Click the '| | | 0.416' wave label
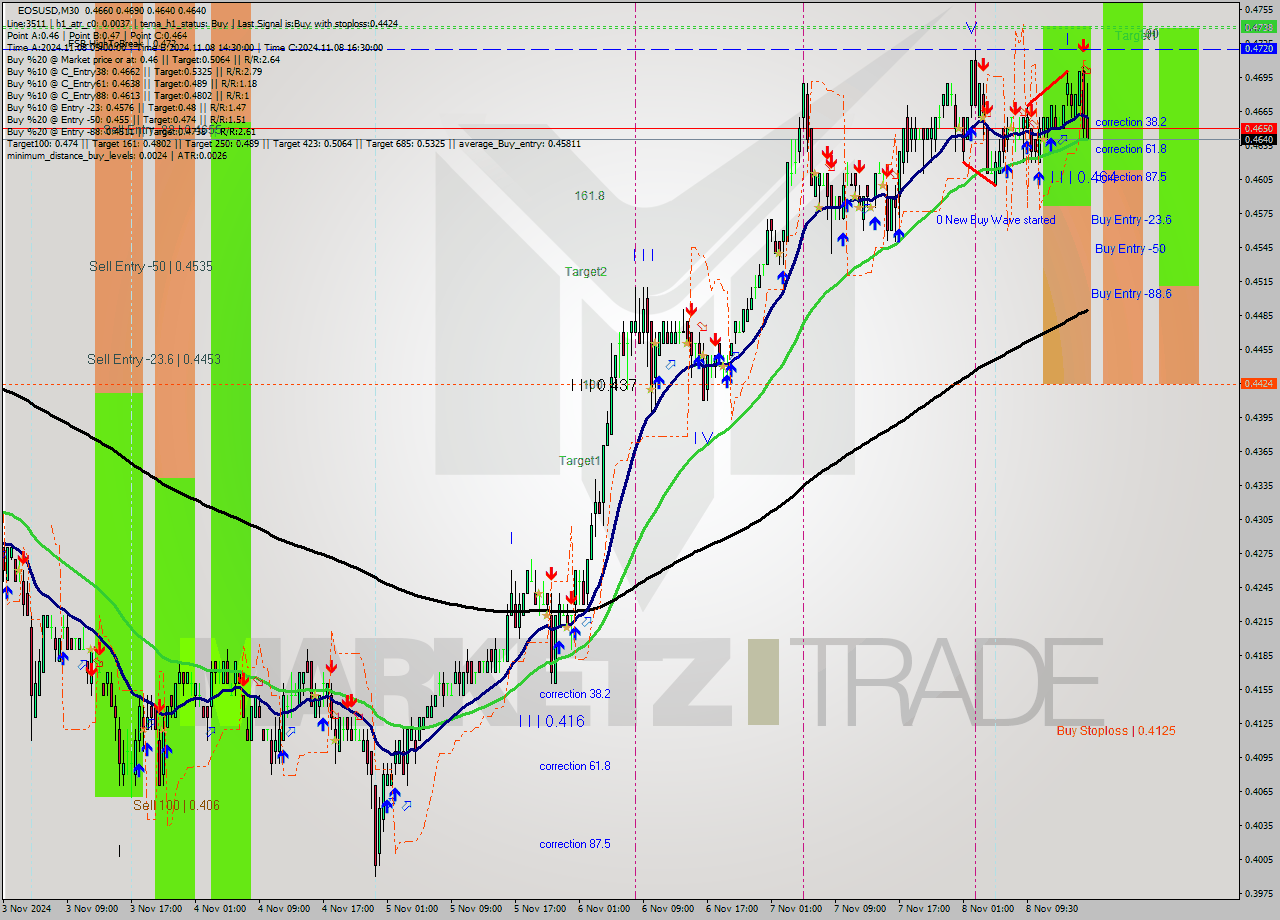Screen dimensions: 1280x920 coord(551,720)
